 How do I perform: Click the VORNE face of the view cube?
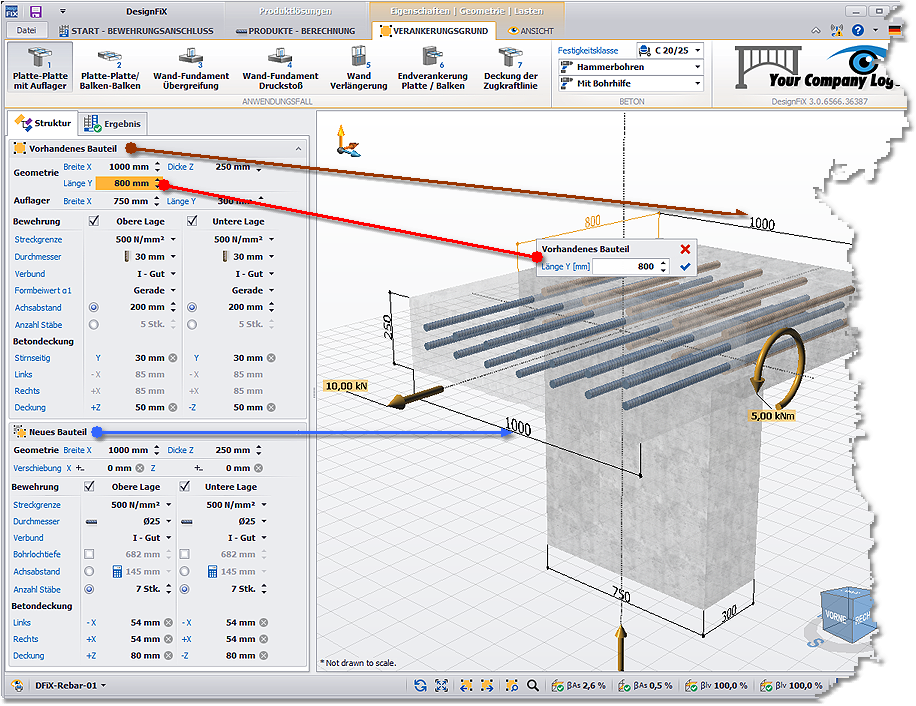coord(835,617)
